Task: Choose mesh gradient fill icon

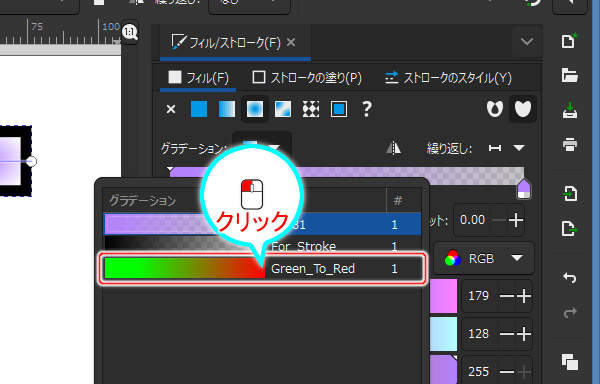Action: point(283,109)
